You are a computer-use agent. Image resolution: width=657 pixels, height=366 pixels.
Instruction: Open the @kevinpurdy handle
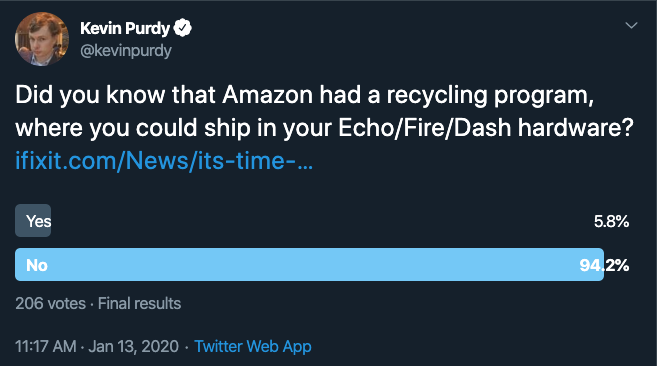tap(126, 51)
